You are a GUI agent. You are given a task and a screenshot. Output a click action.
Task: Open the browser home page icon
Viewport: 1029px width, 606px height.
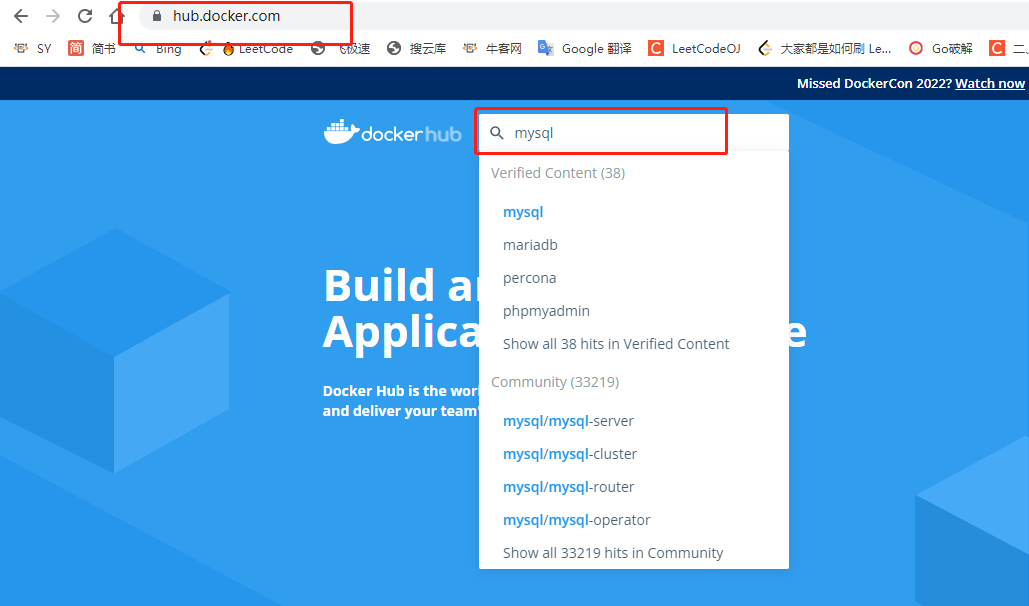117,16
